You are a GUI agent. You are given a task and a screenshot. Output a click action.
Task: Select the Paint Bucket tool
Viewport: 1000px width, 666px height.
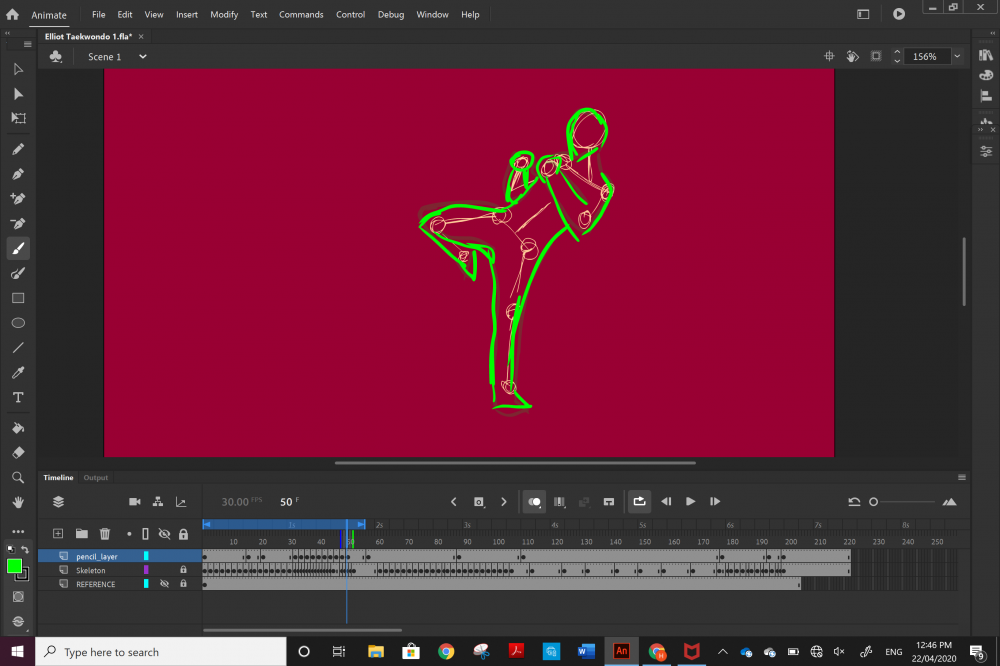(x=18, y=428)
